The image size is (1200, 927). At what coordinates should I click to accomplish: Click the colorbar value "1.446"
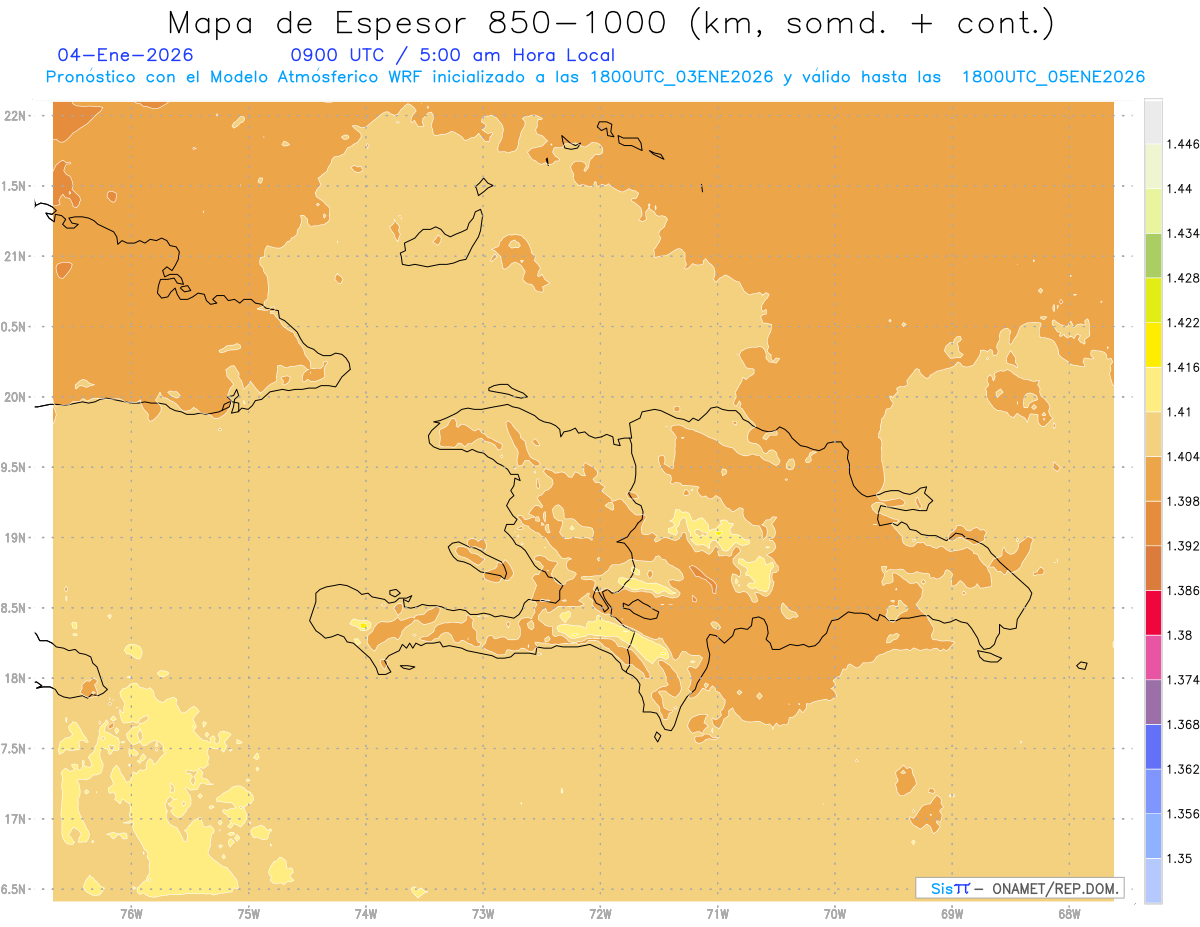1185,144
